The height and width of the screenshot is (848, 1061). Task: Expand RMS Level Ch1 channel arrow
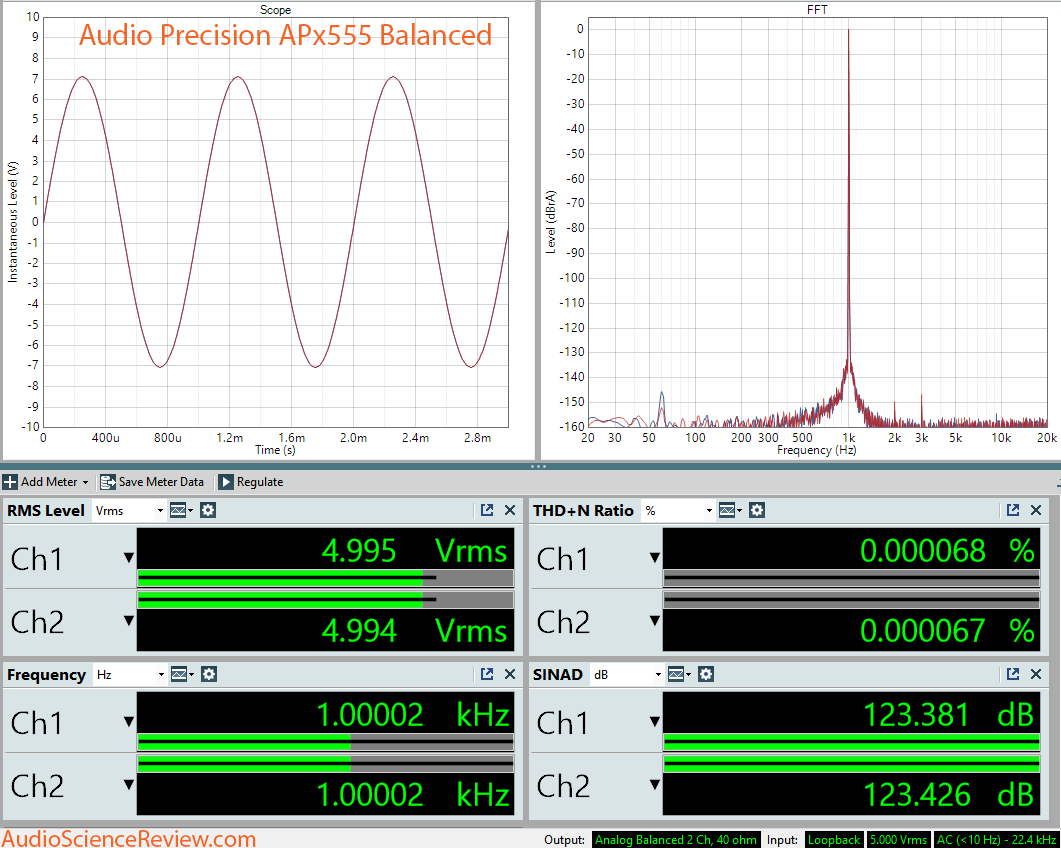tap(129, 558)
